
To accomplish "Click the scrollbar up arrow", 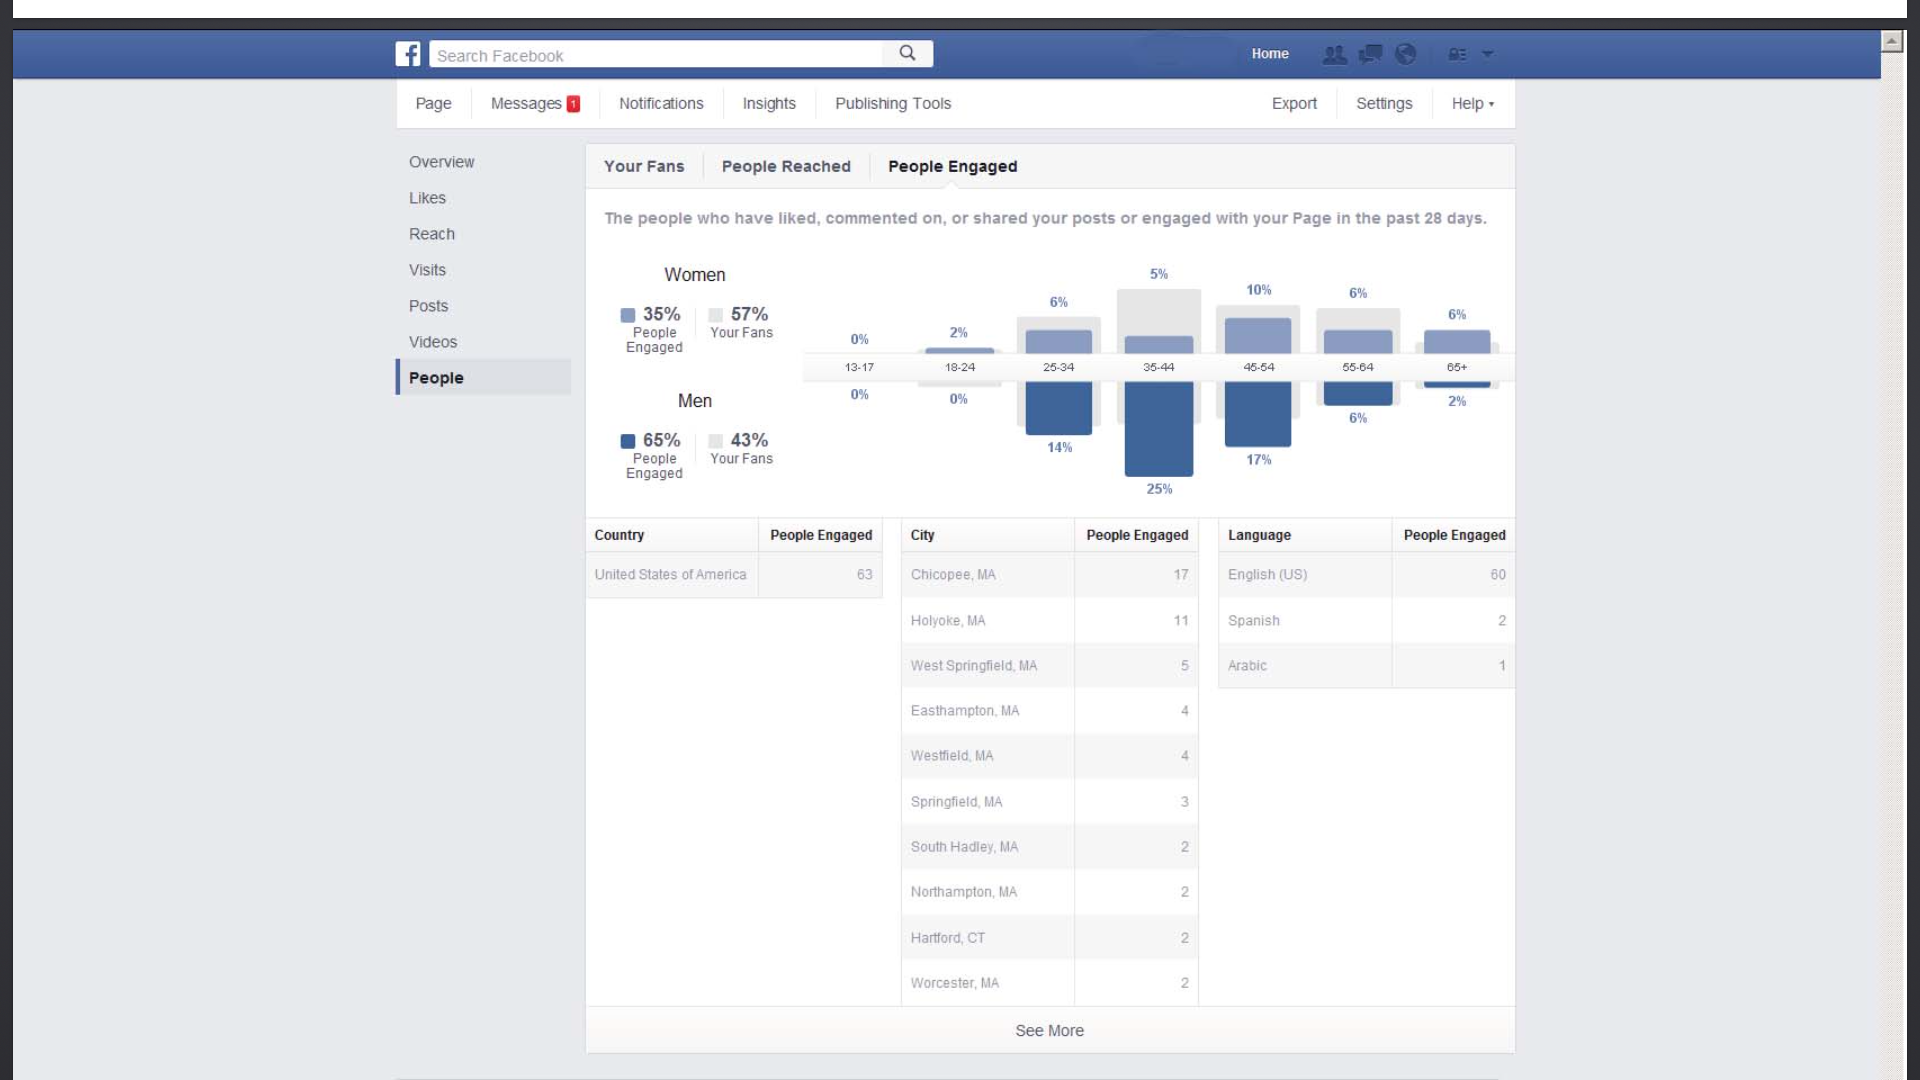I will [1891, 41].
